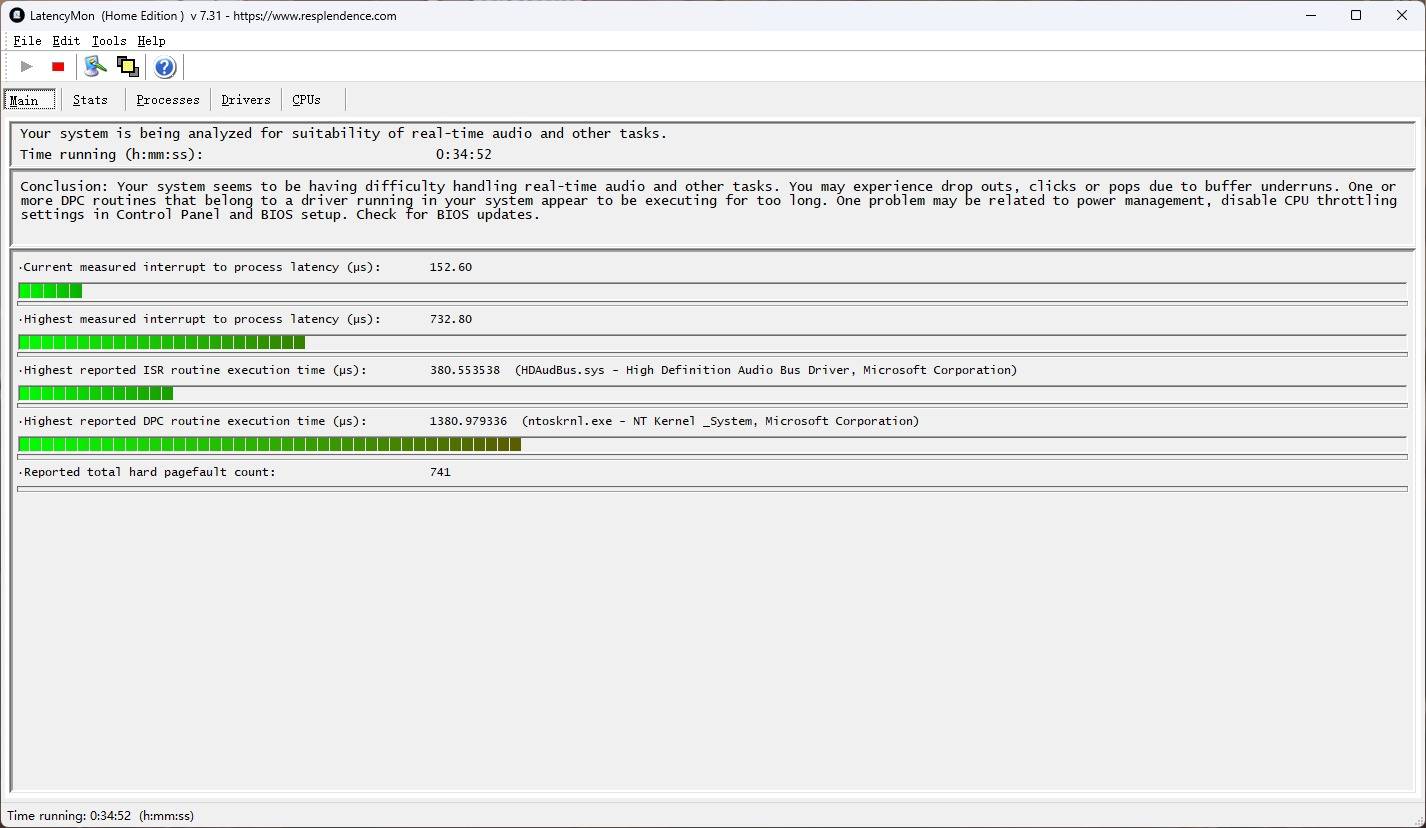Open the Edit menu
The width and height of the screenshot is (1426, 828).
point(66,41)
